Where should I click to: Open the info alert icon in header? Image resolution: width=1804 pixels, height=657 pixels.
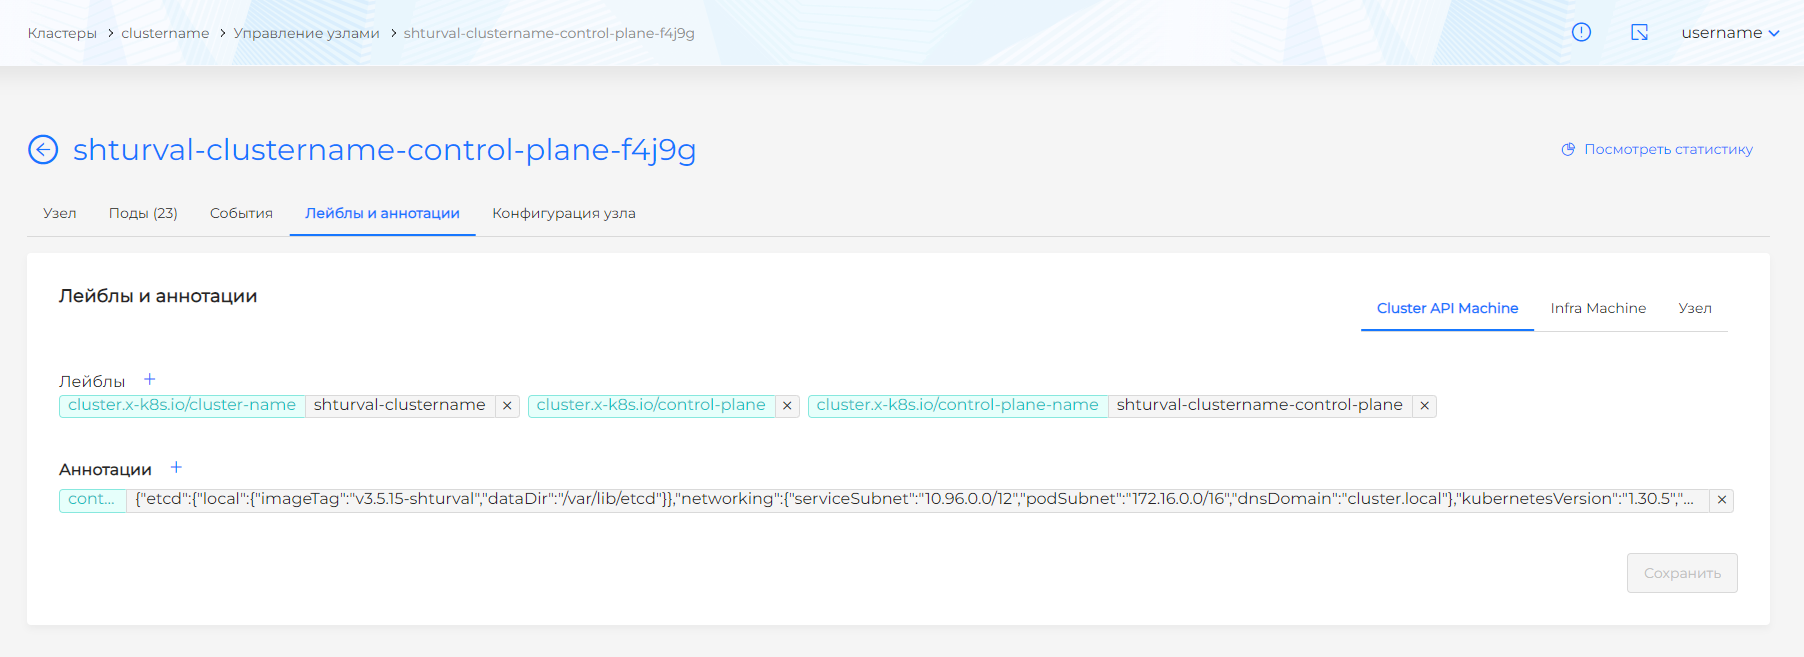[1581, 32]
